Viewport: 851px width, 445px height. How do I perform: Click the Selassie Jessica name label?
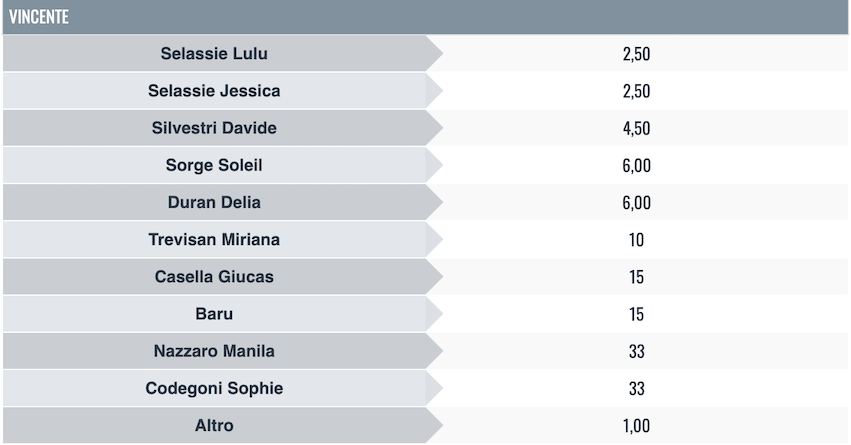tap(214, 91)
